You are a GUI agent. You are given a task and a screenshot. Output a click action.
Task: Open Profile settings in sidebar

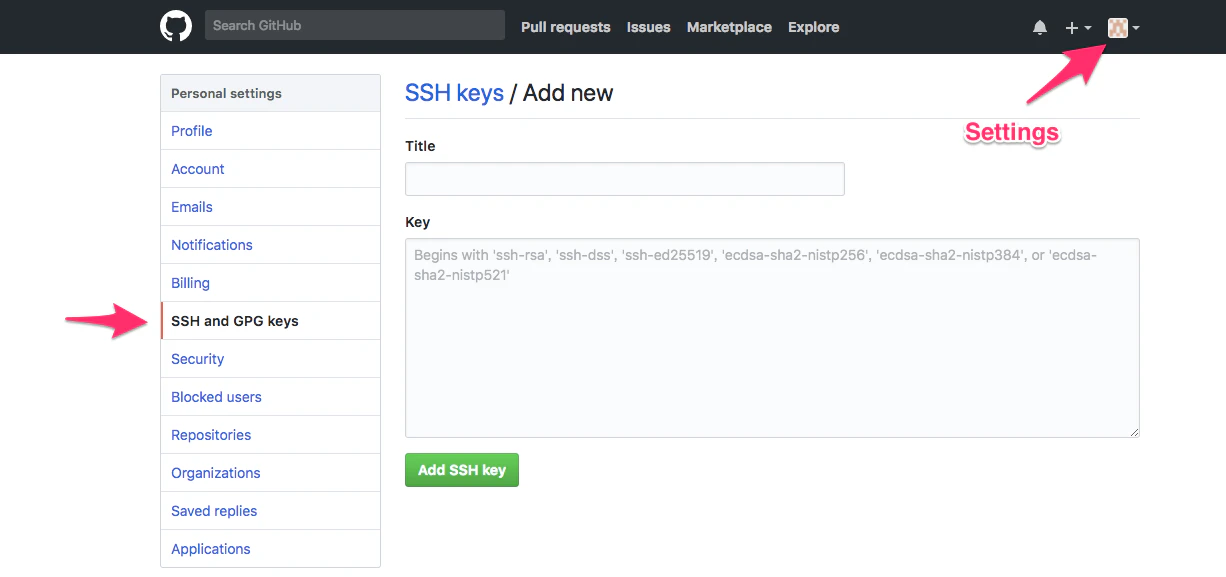[x=270, y=131]
